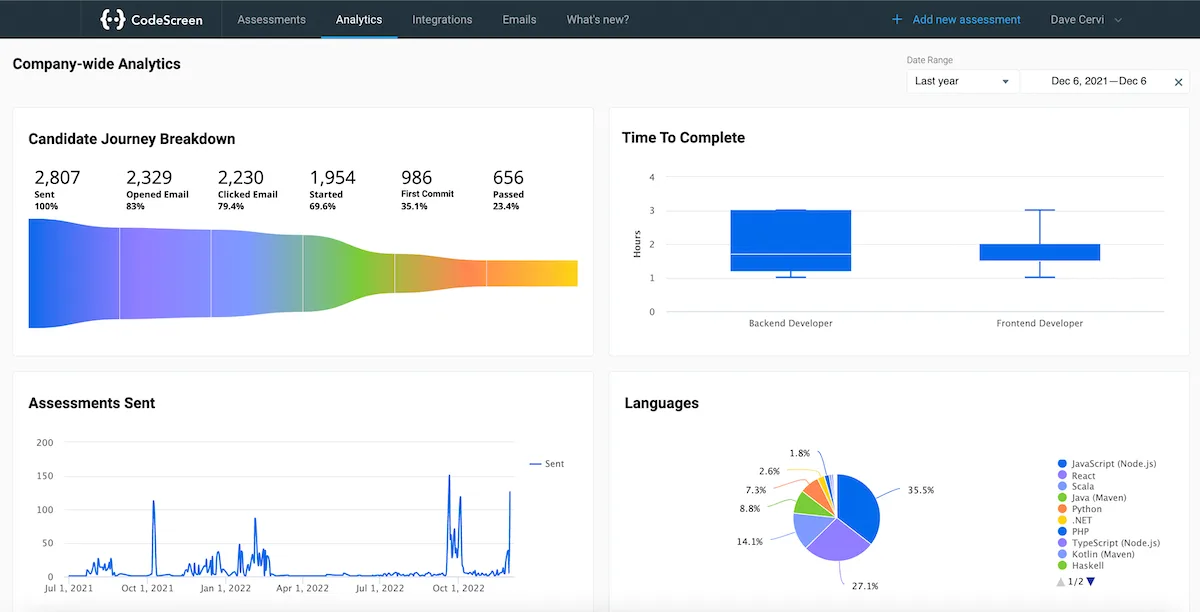The height and width of the screenshot is (612, 1200).
Task: Click the 1,954 Started stat
Action: [333, 189]
